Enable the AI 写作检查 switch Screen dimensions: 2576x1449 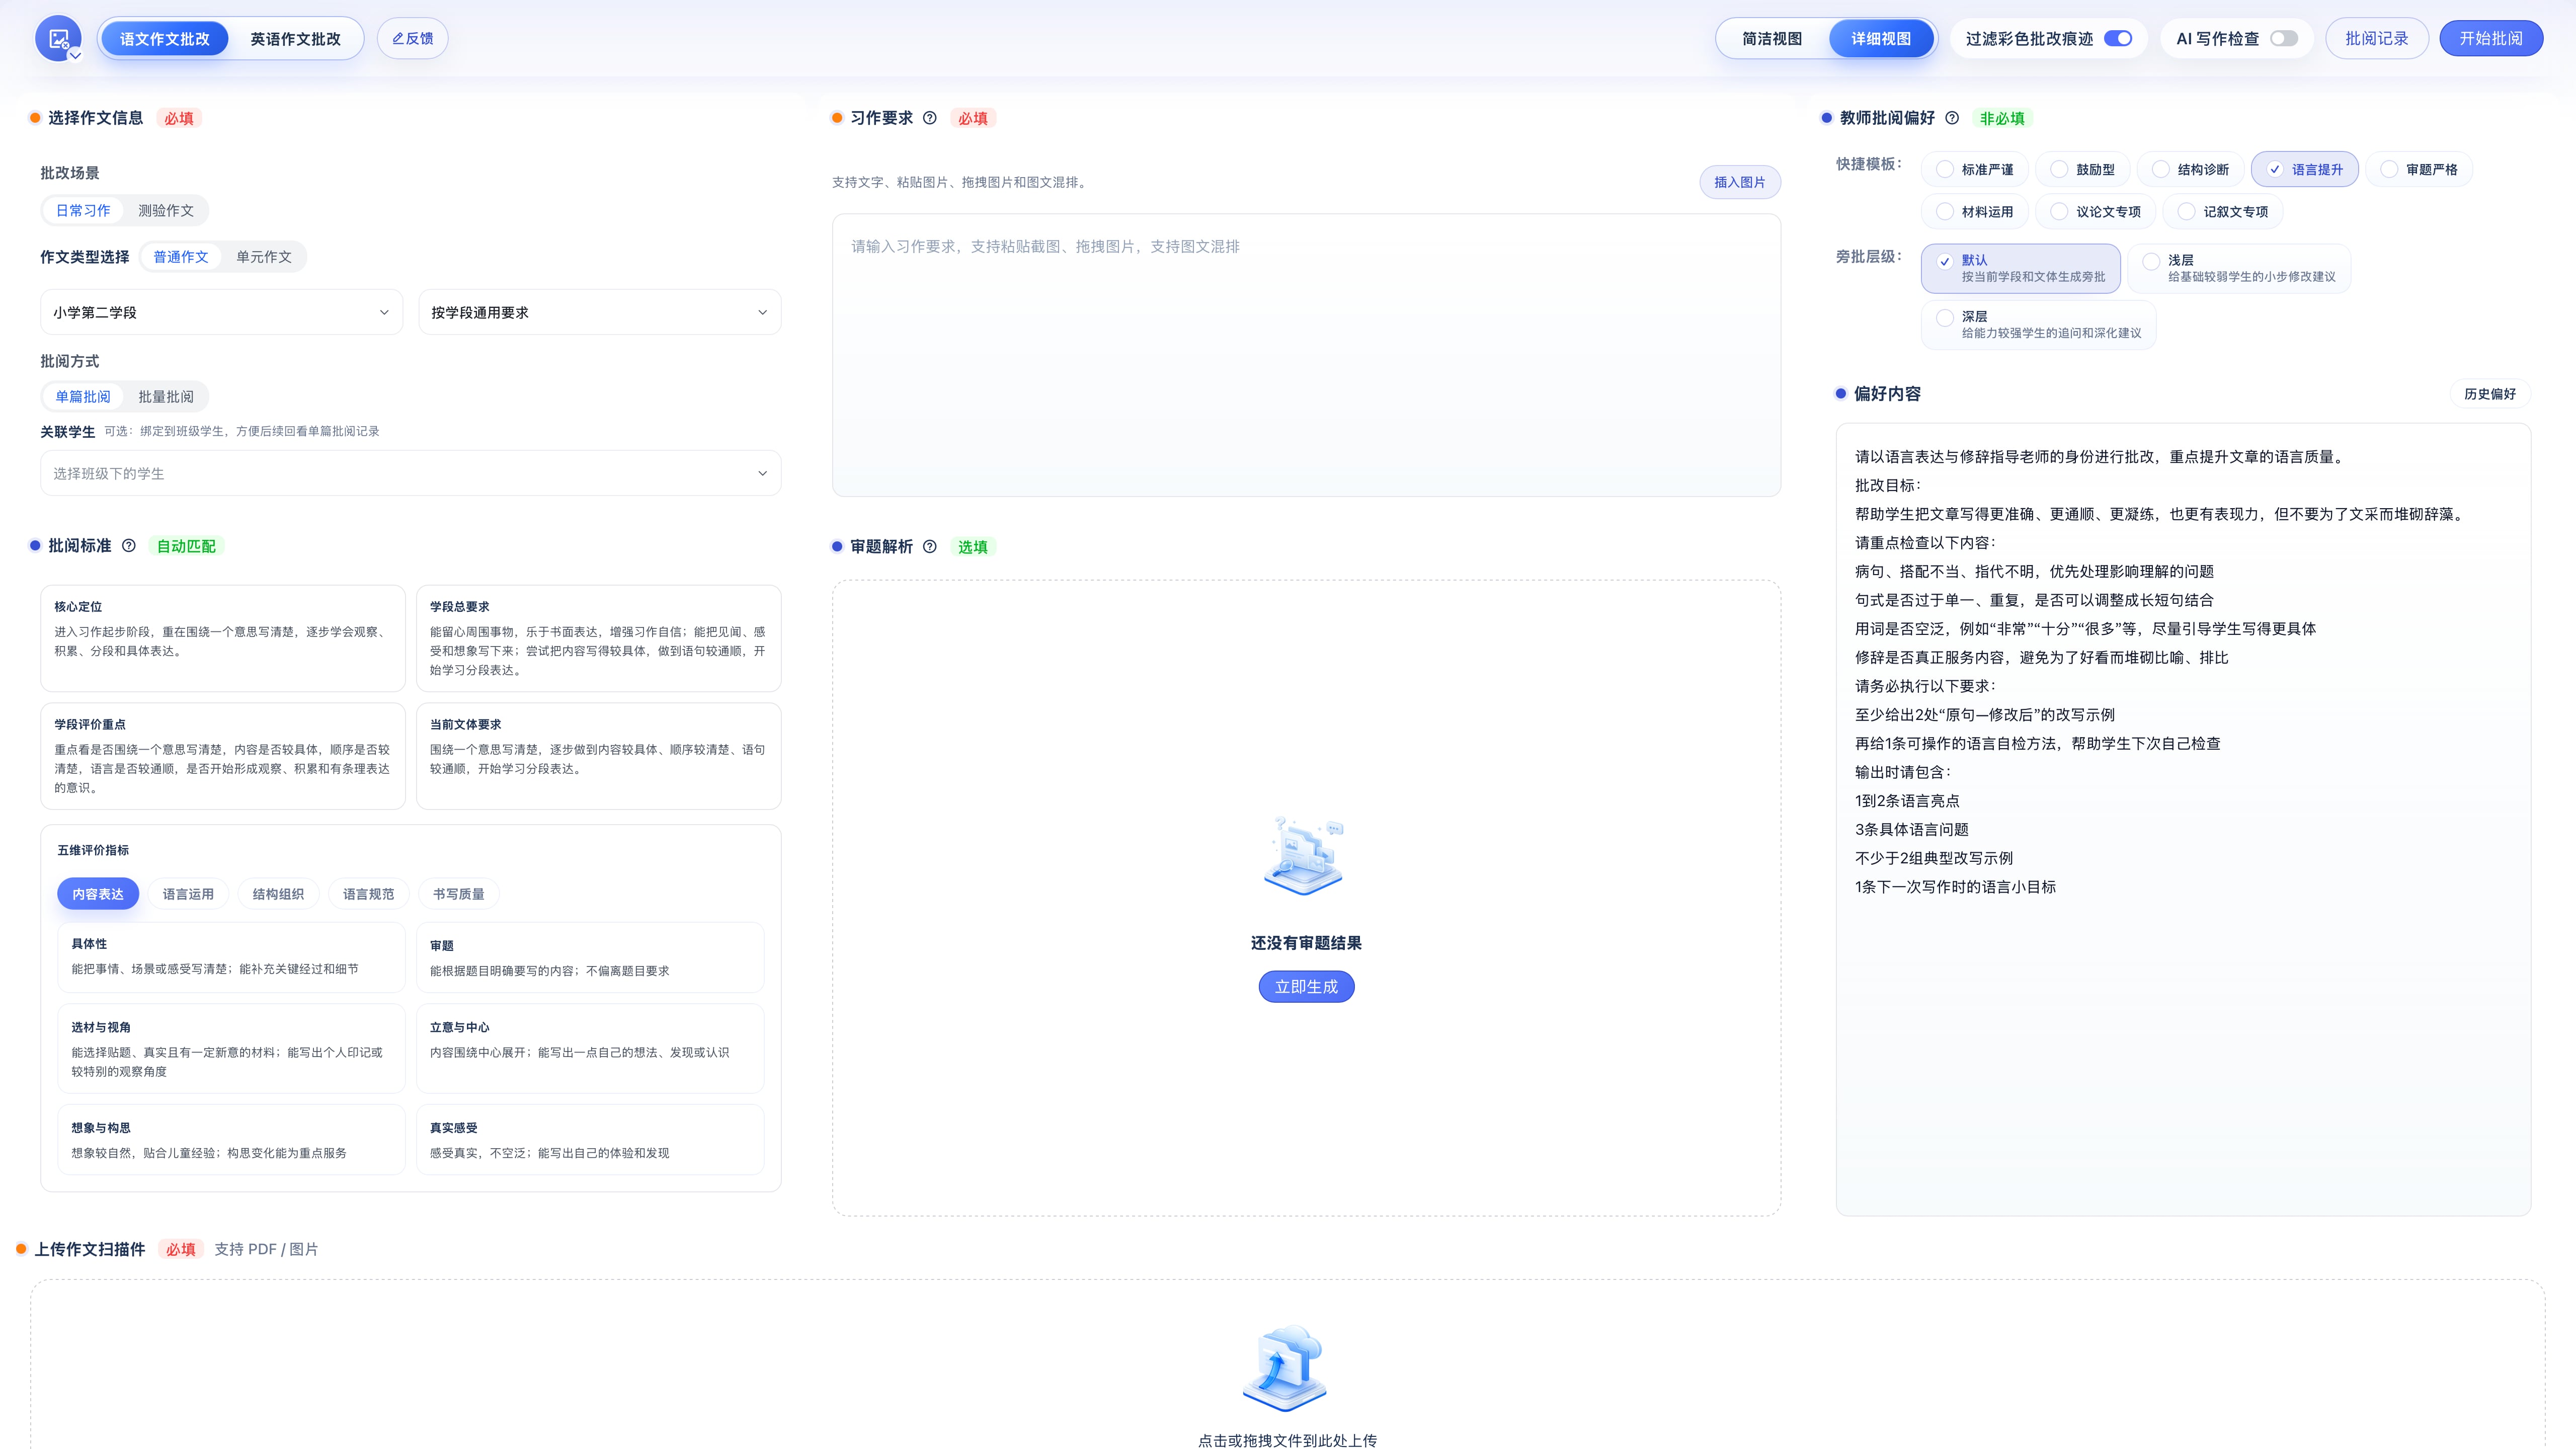coord(2284,38)
